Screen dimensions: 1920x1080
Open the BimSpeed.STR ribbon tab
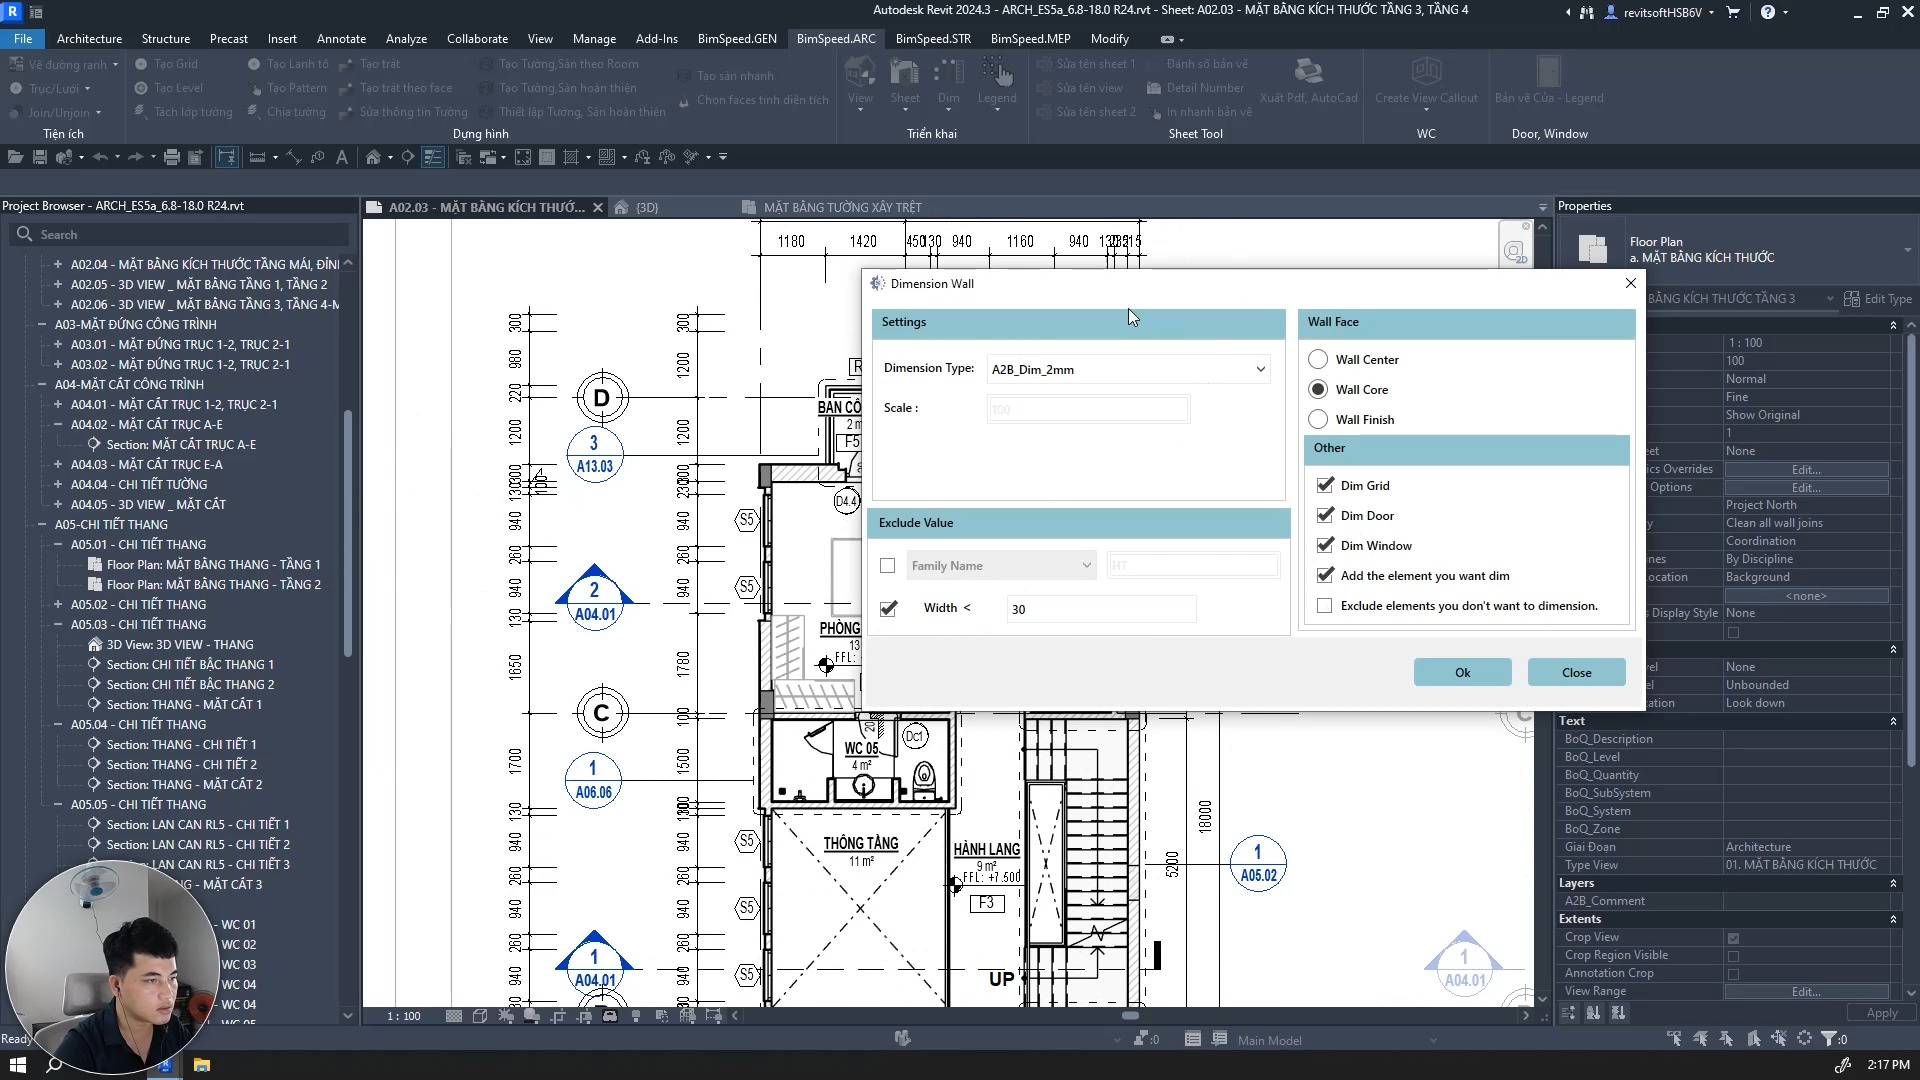[933, 39]
